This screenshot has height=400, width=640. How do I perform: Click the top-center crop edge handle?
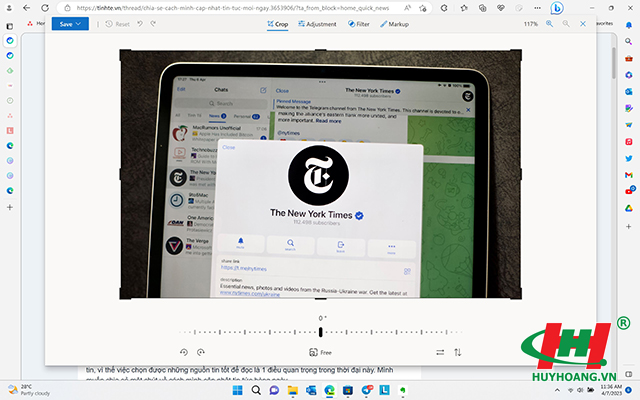click(320, 50)
